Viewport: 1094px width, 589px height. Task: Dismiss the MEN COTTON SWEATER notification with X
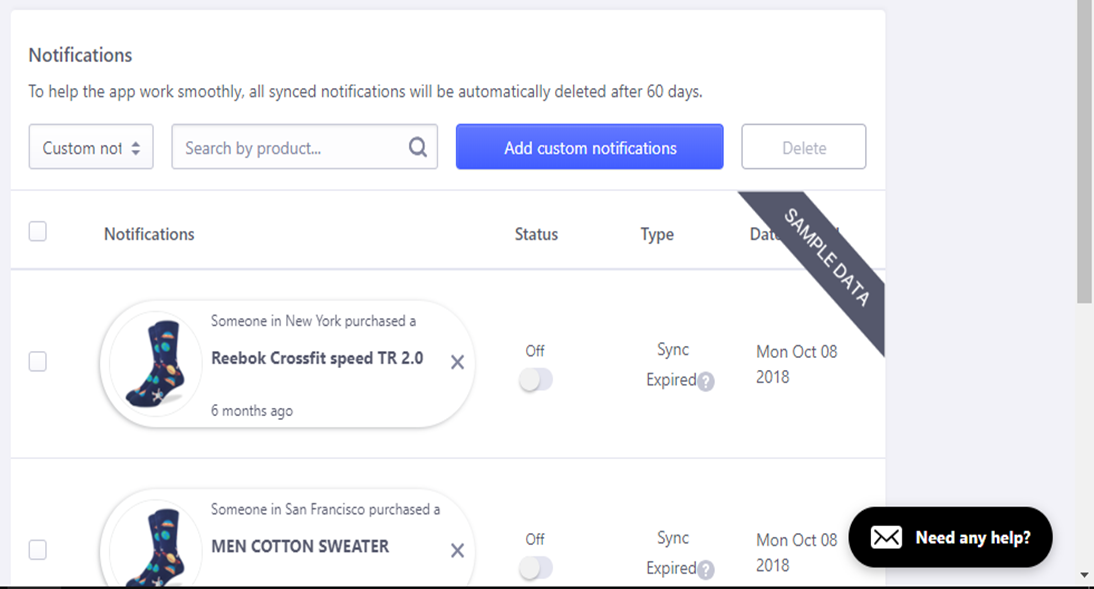point(457,551)
